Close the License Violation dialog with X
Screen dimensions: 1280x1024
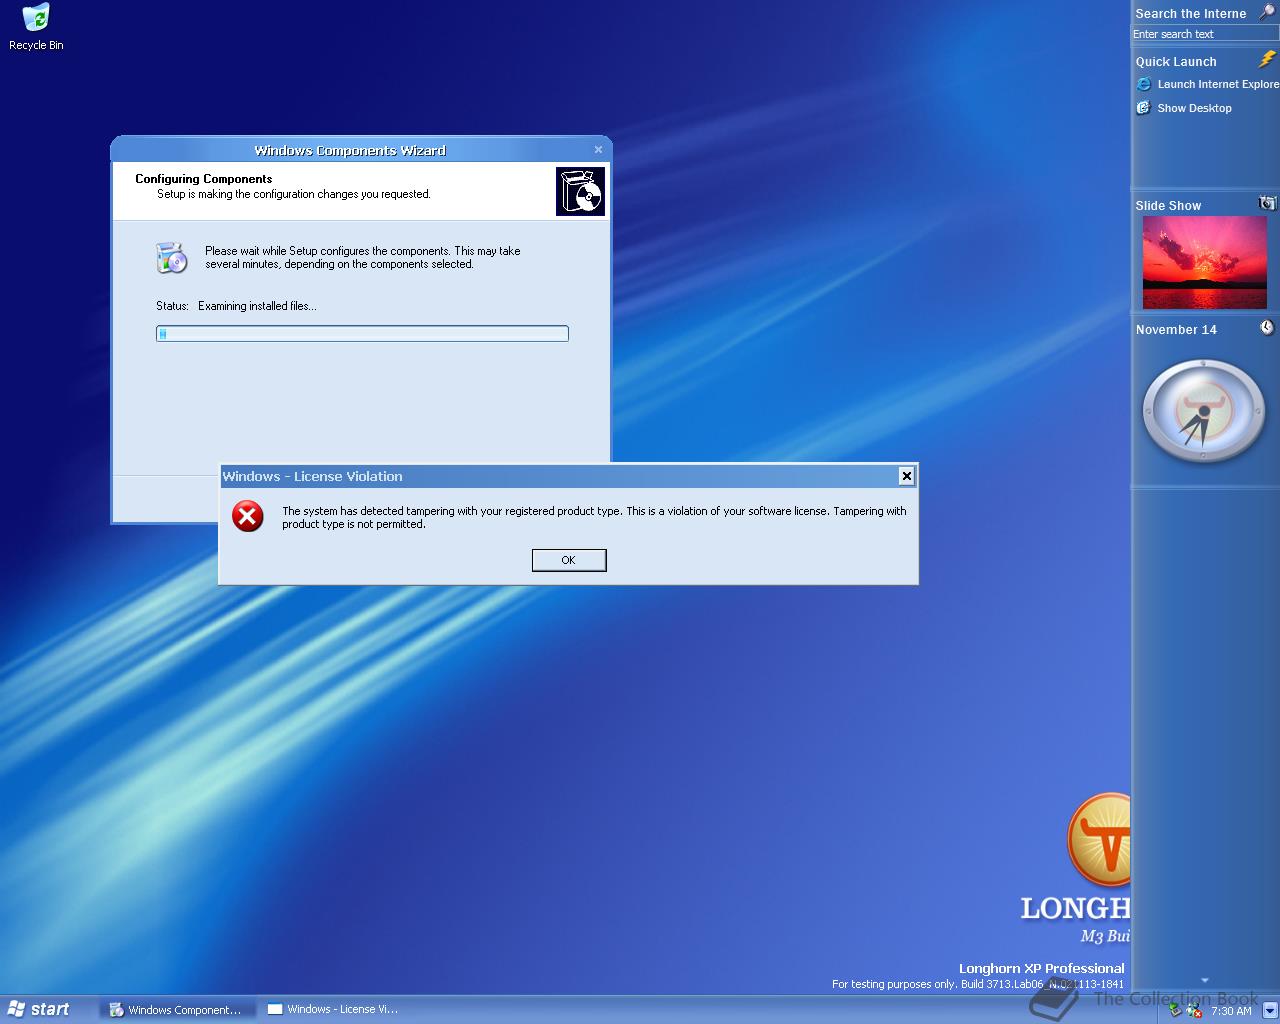pos(906,476)
